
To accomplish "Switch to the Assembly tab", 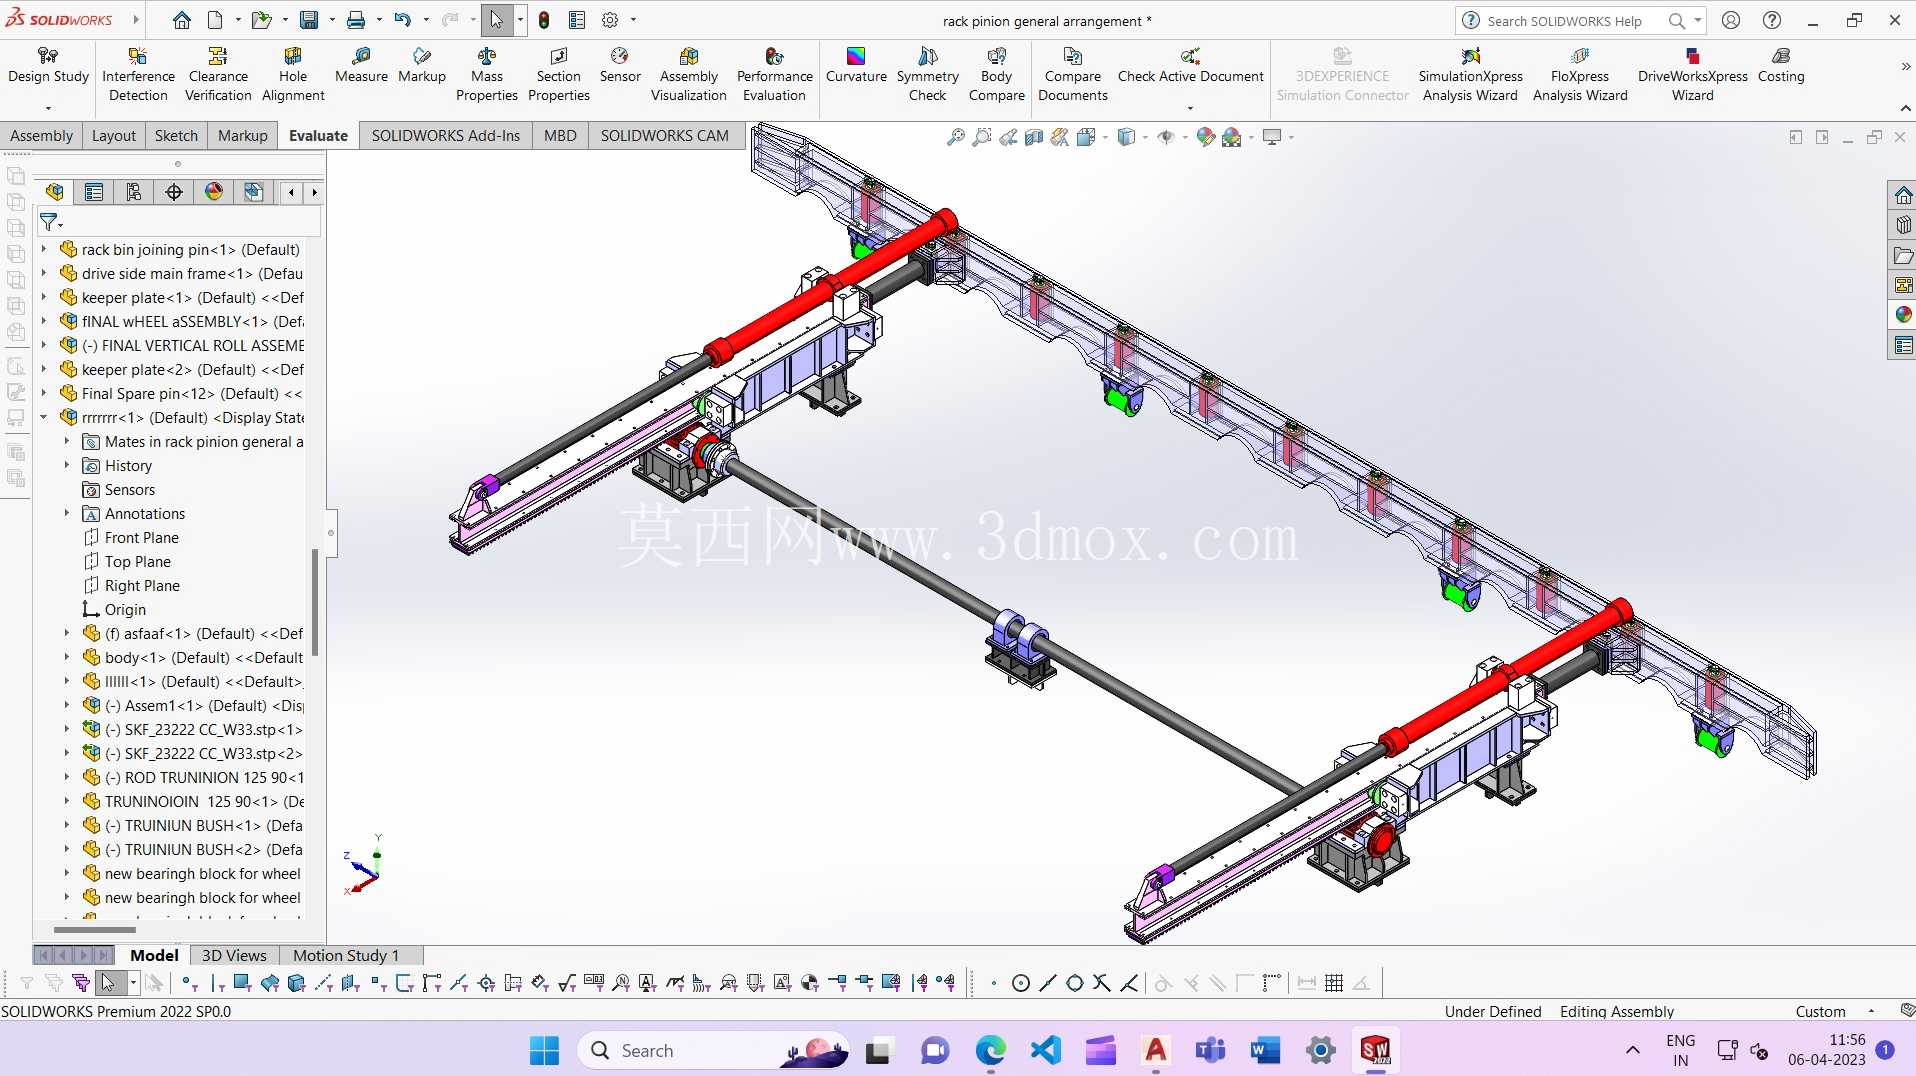I will click(x=41, y=135).
